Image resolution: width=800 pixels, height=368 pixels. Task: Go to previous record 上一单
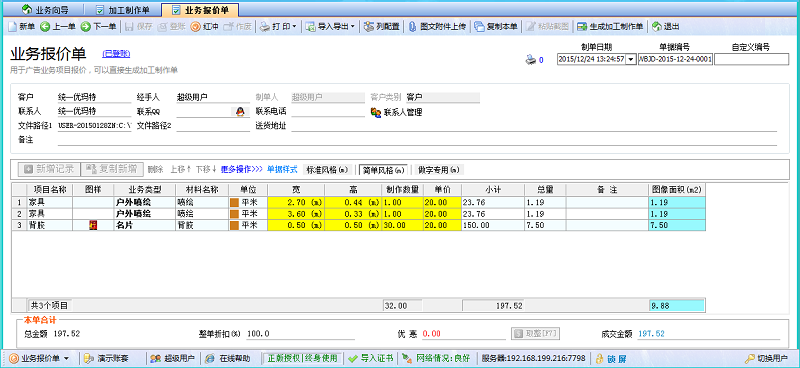[x=58, y=27]
